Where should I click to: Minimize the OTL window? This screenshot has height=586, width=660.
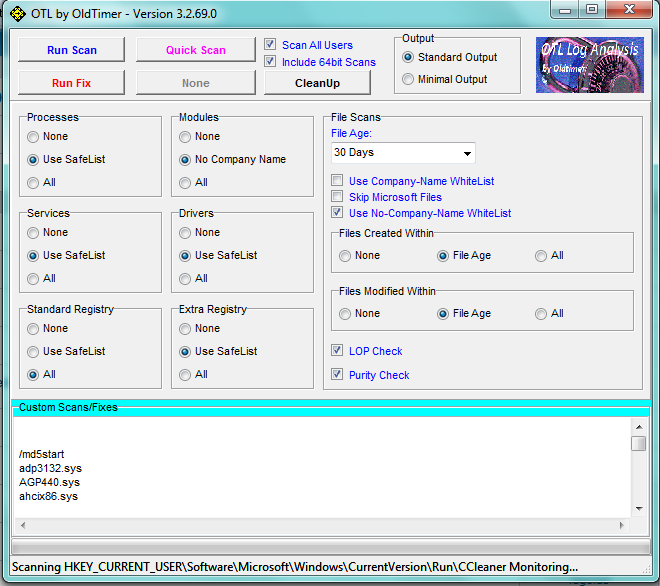tap(565, 10)
